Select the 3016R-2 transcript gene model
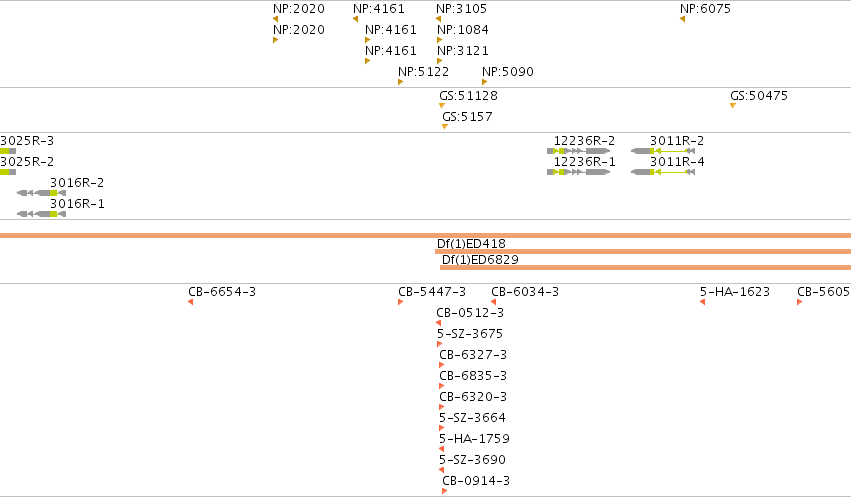This screenshot has height=497, width=851. point(41,193)
